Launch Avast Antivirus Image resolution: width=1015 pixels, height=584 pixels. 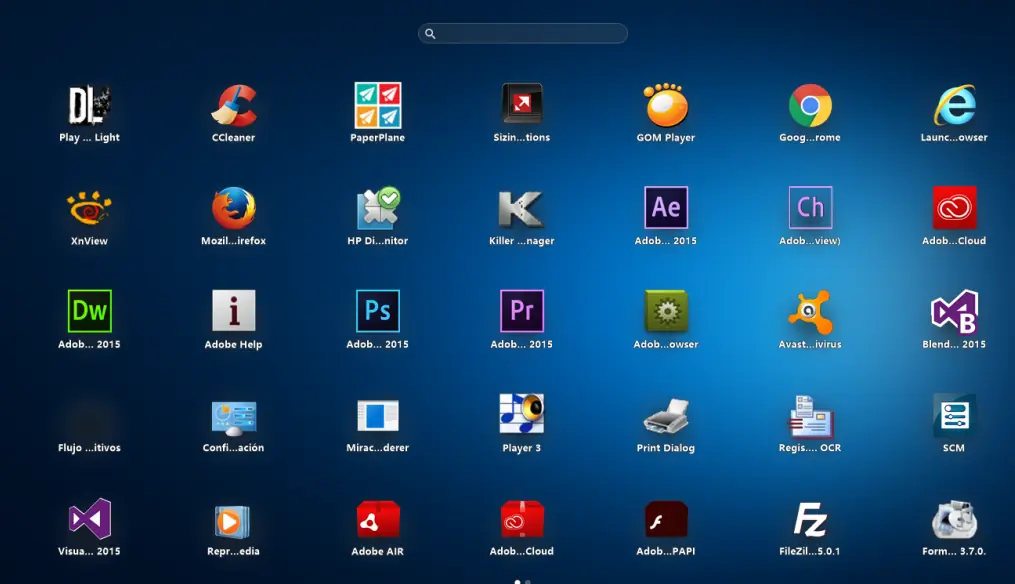(810, 313)
